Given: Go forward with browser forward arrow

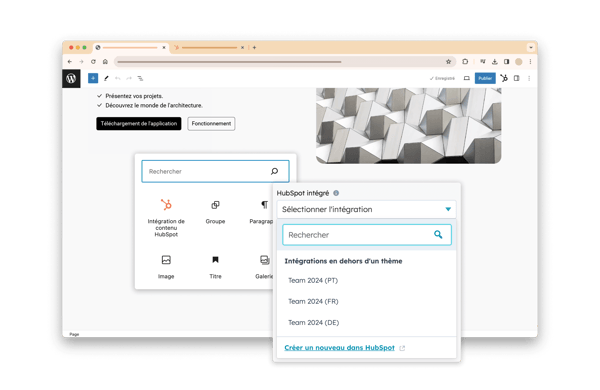Looking at the screenshot, I should pos(81,62).
